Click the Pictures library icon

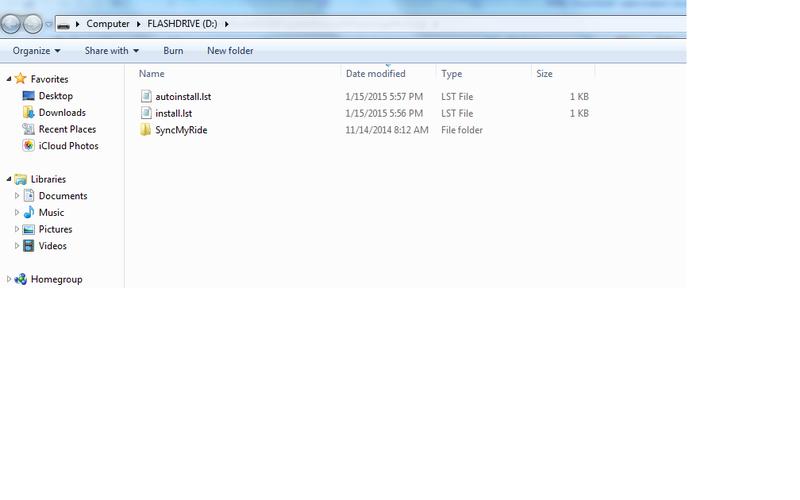[29, 229]
